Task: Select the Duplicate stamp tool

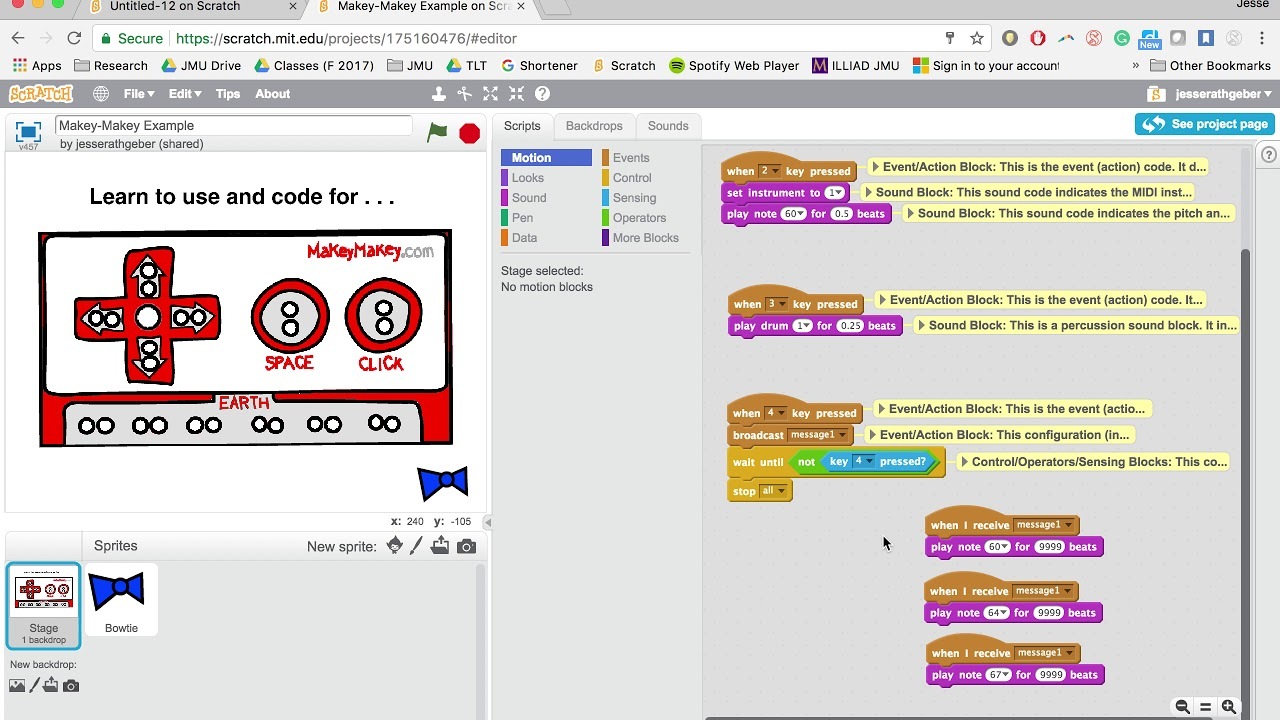Action: coord(438,94)
